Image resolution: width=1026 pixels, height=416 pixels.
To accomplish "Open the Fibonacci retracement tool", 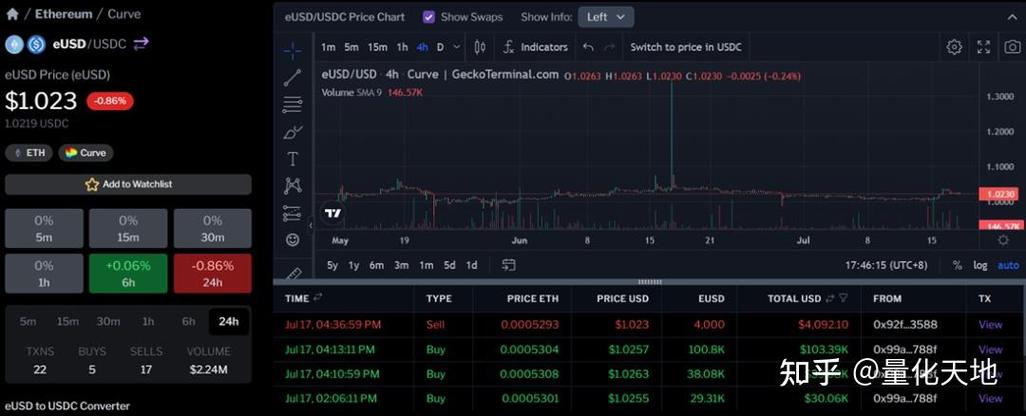I will click(x=292, y=103).
